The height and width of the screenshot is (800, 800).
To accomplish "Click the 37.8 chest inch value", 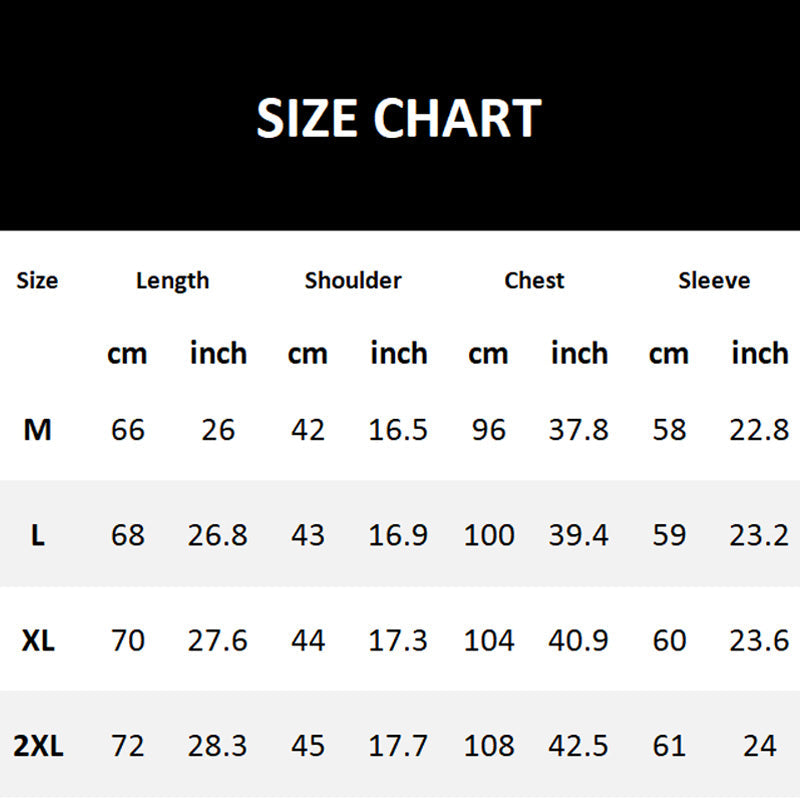I will pos(578,430).
